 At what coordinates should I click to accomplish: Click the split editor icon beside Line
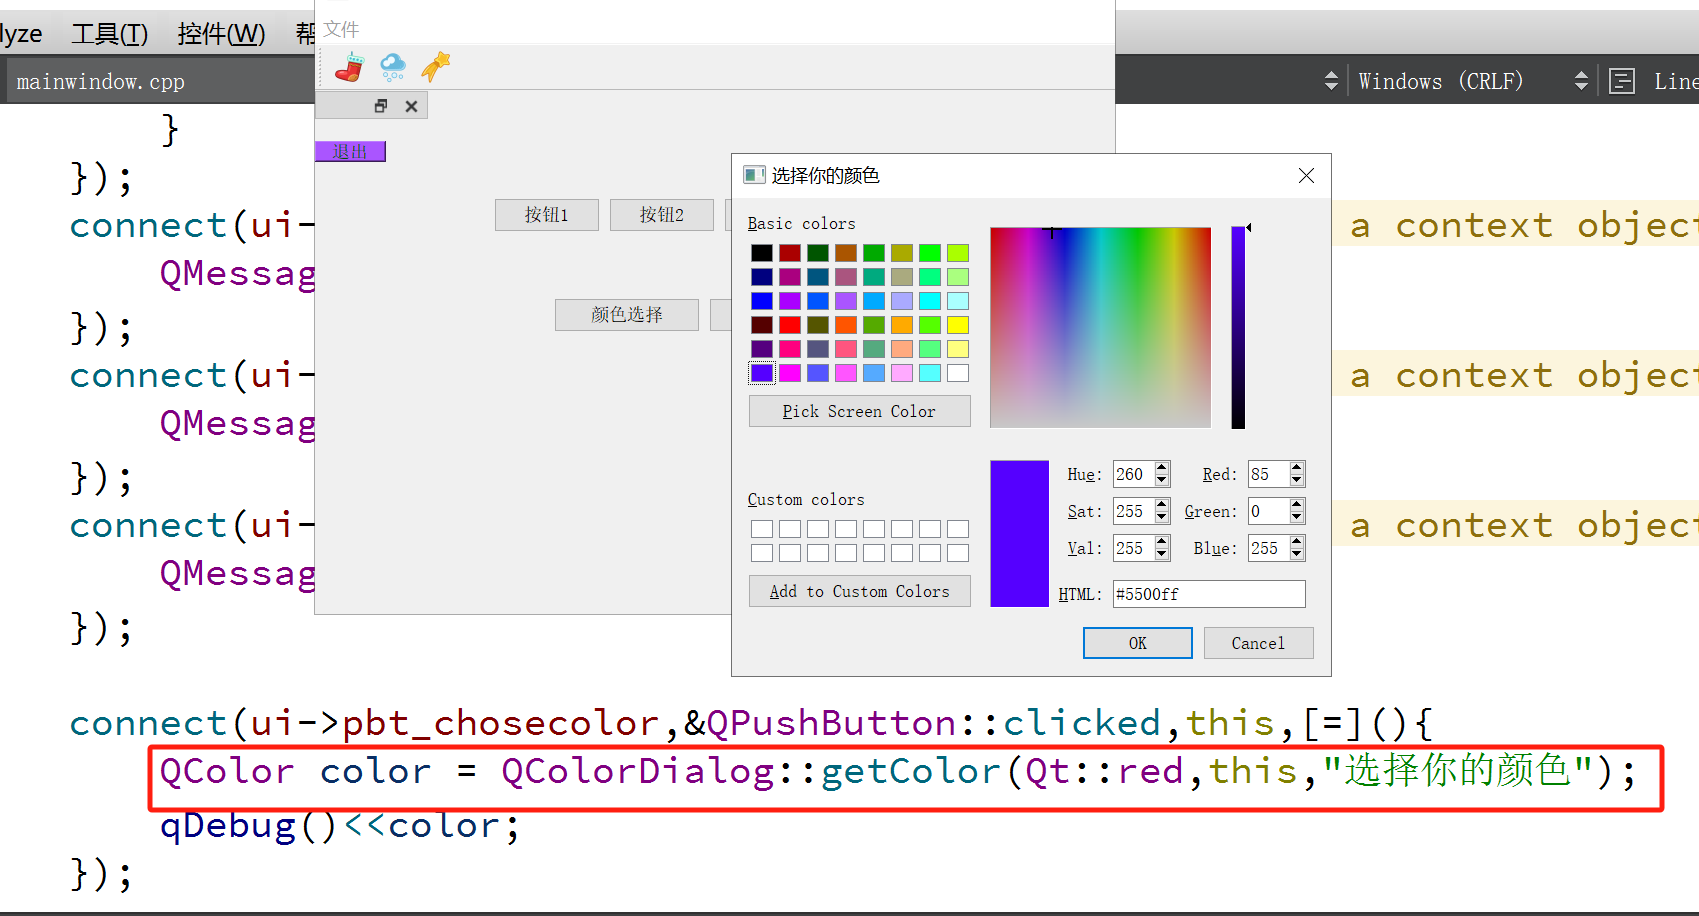(1622, 81)
